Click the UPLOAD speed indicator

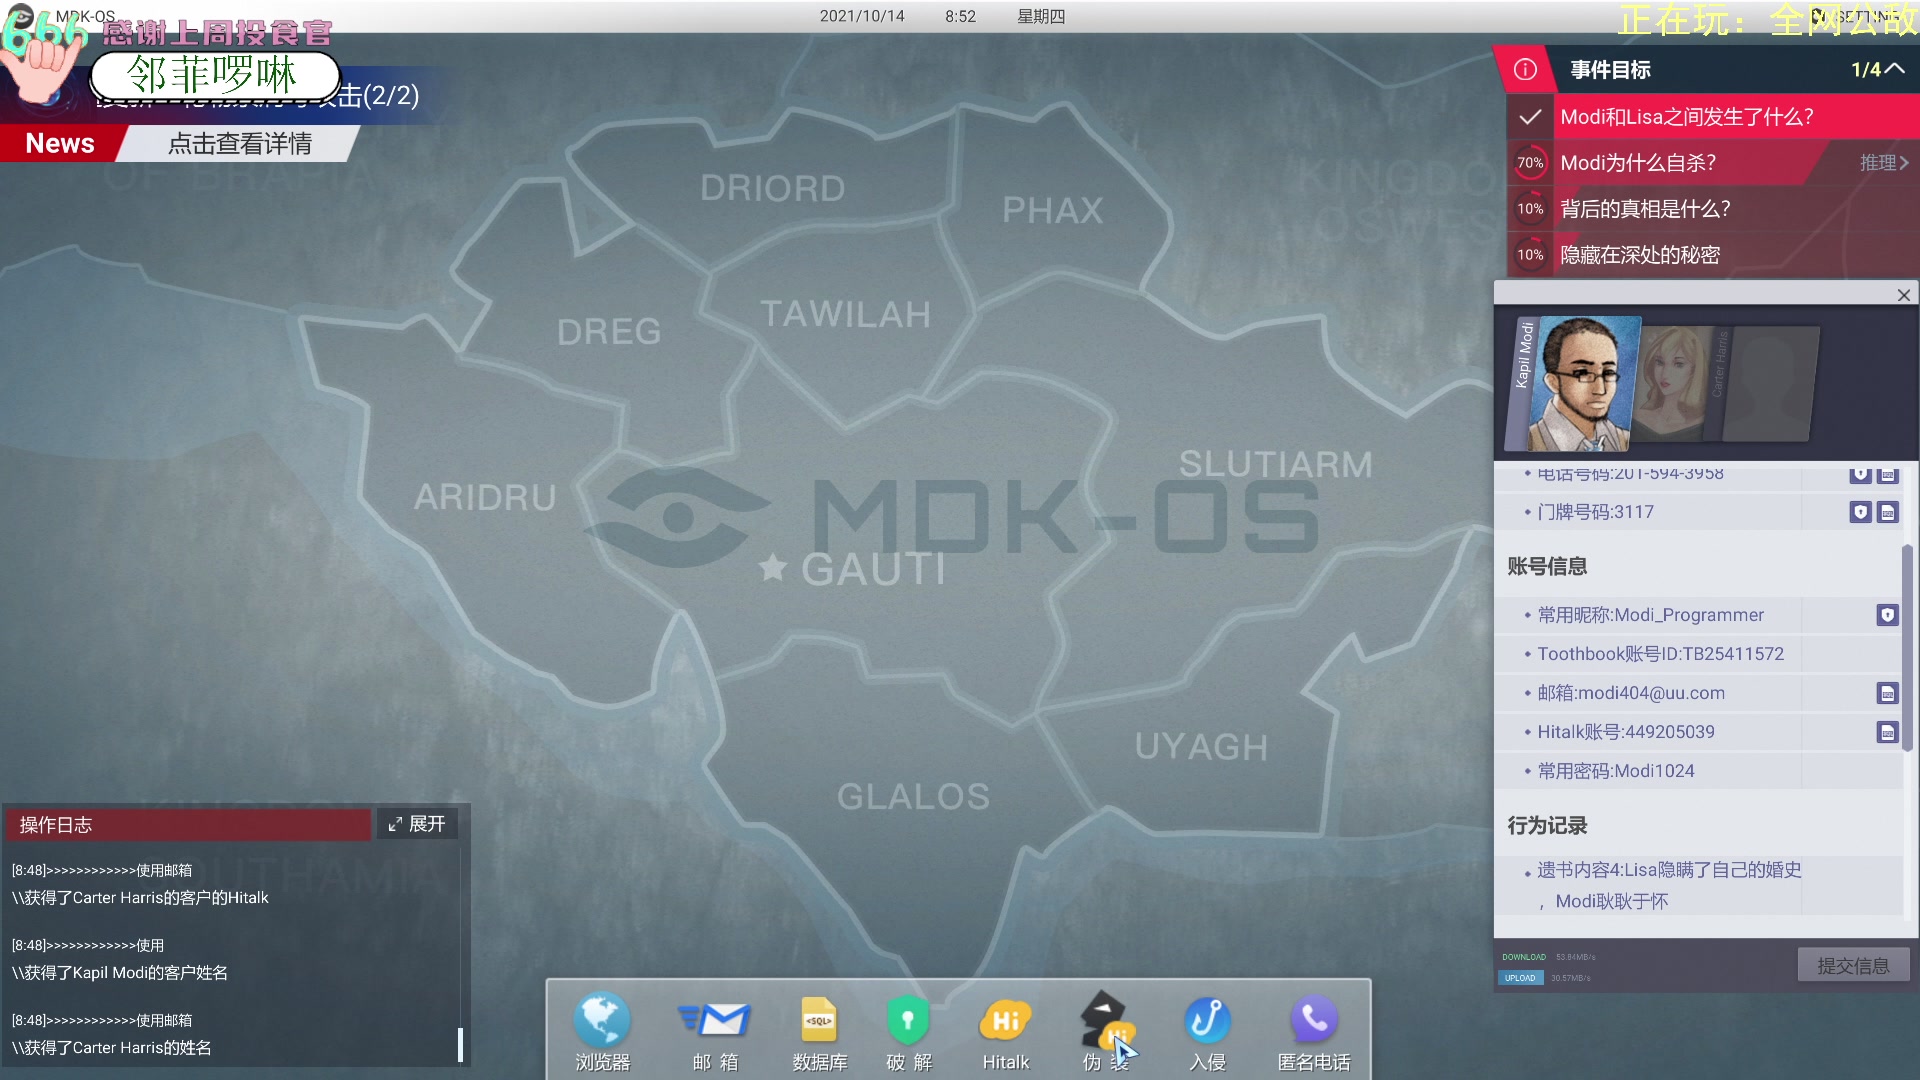pos(1520,978)
